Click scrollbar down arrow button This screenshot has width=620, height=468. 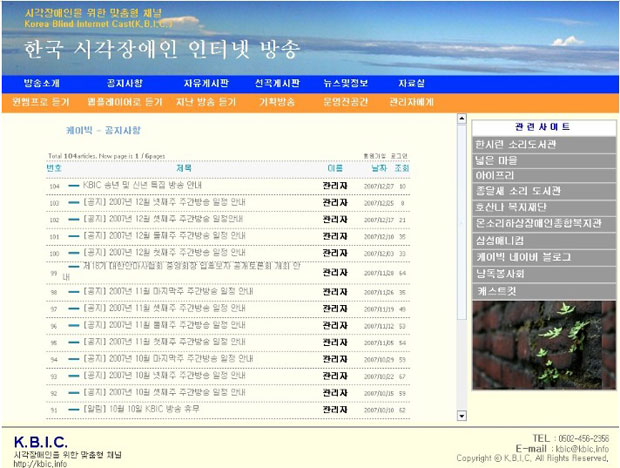tap(461, 414)
